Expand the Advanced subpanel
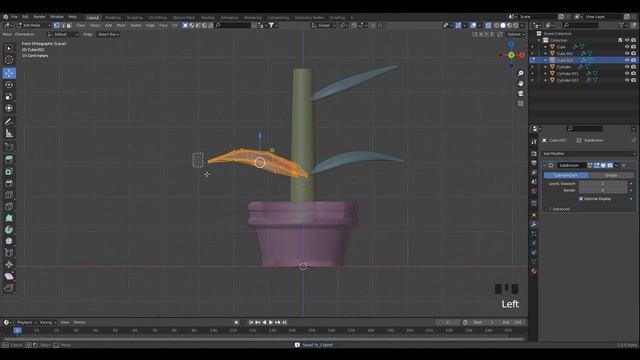 pos(561,209)
